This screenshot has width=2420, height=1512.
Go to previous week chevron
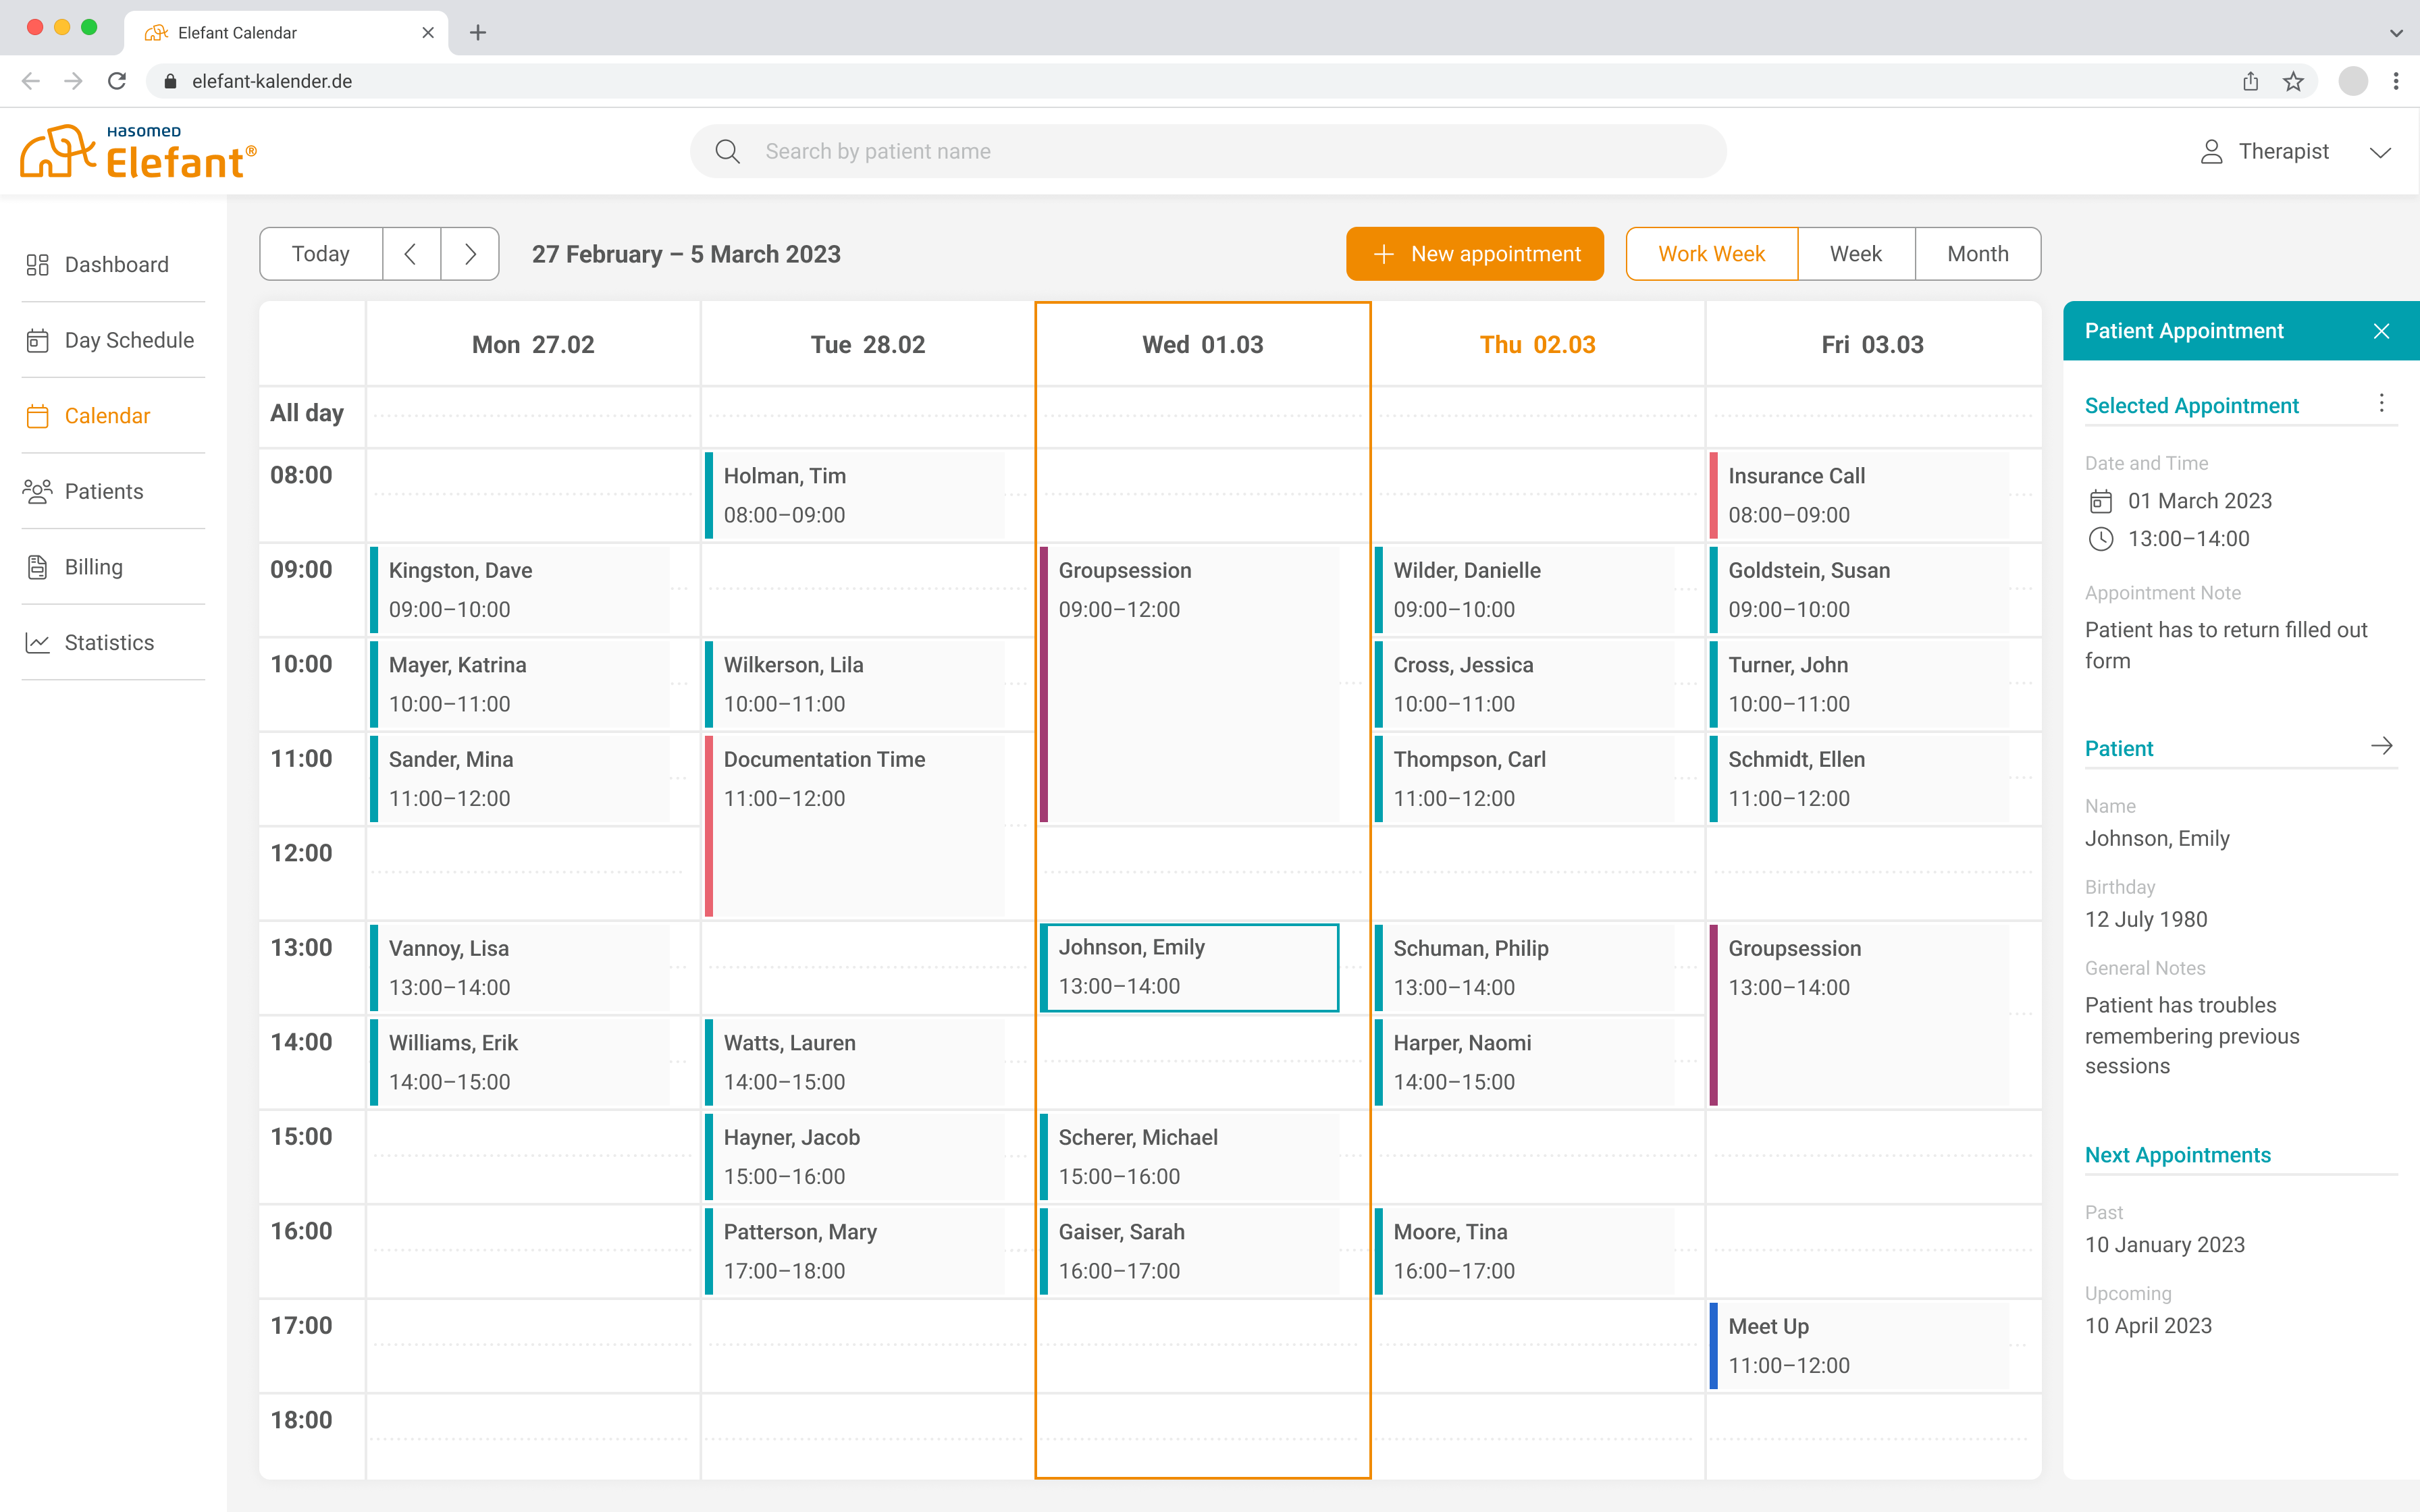click(x=411, y=254)
